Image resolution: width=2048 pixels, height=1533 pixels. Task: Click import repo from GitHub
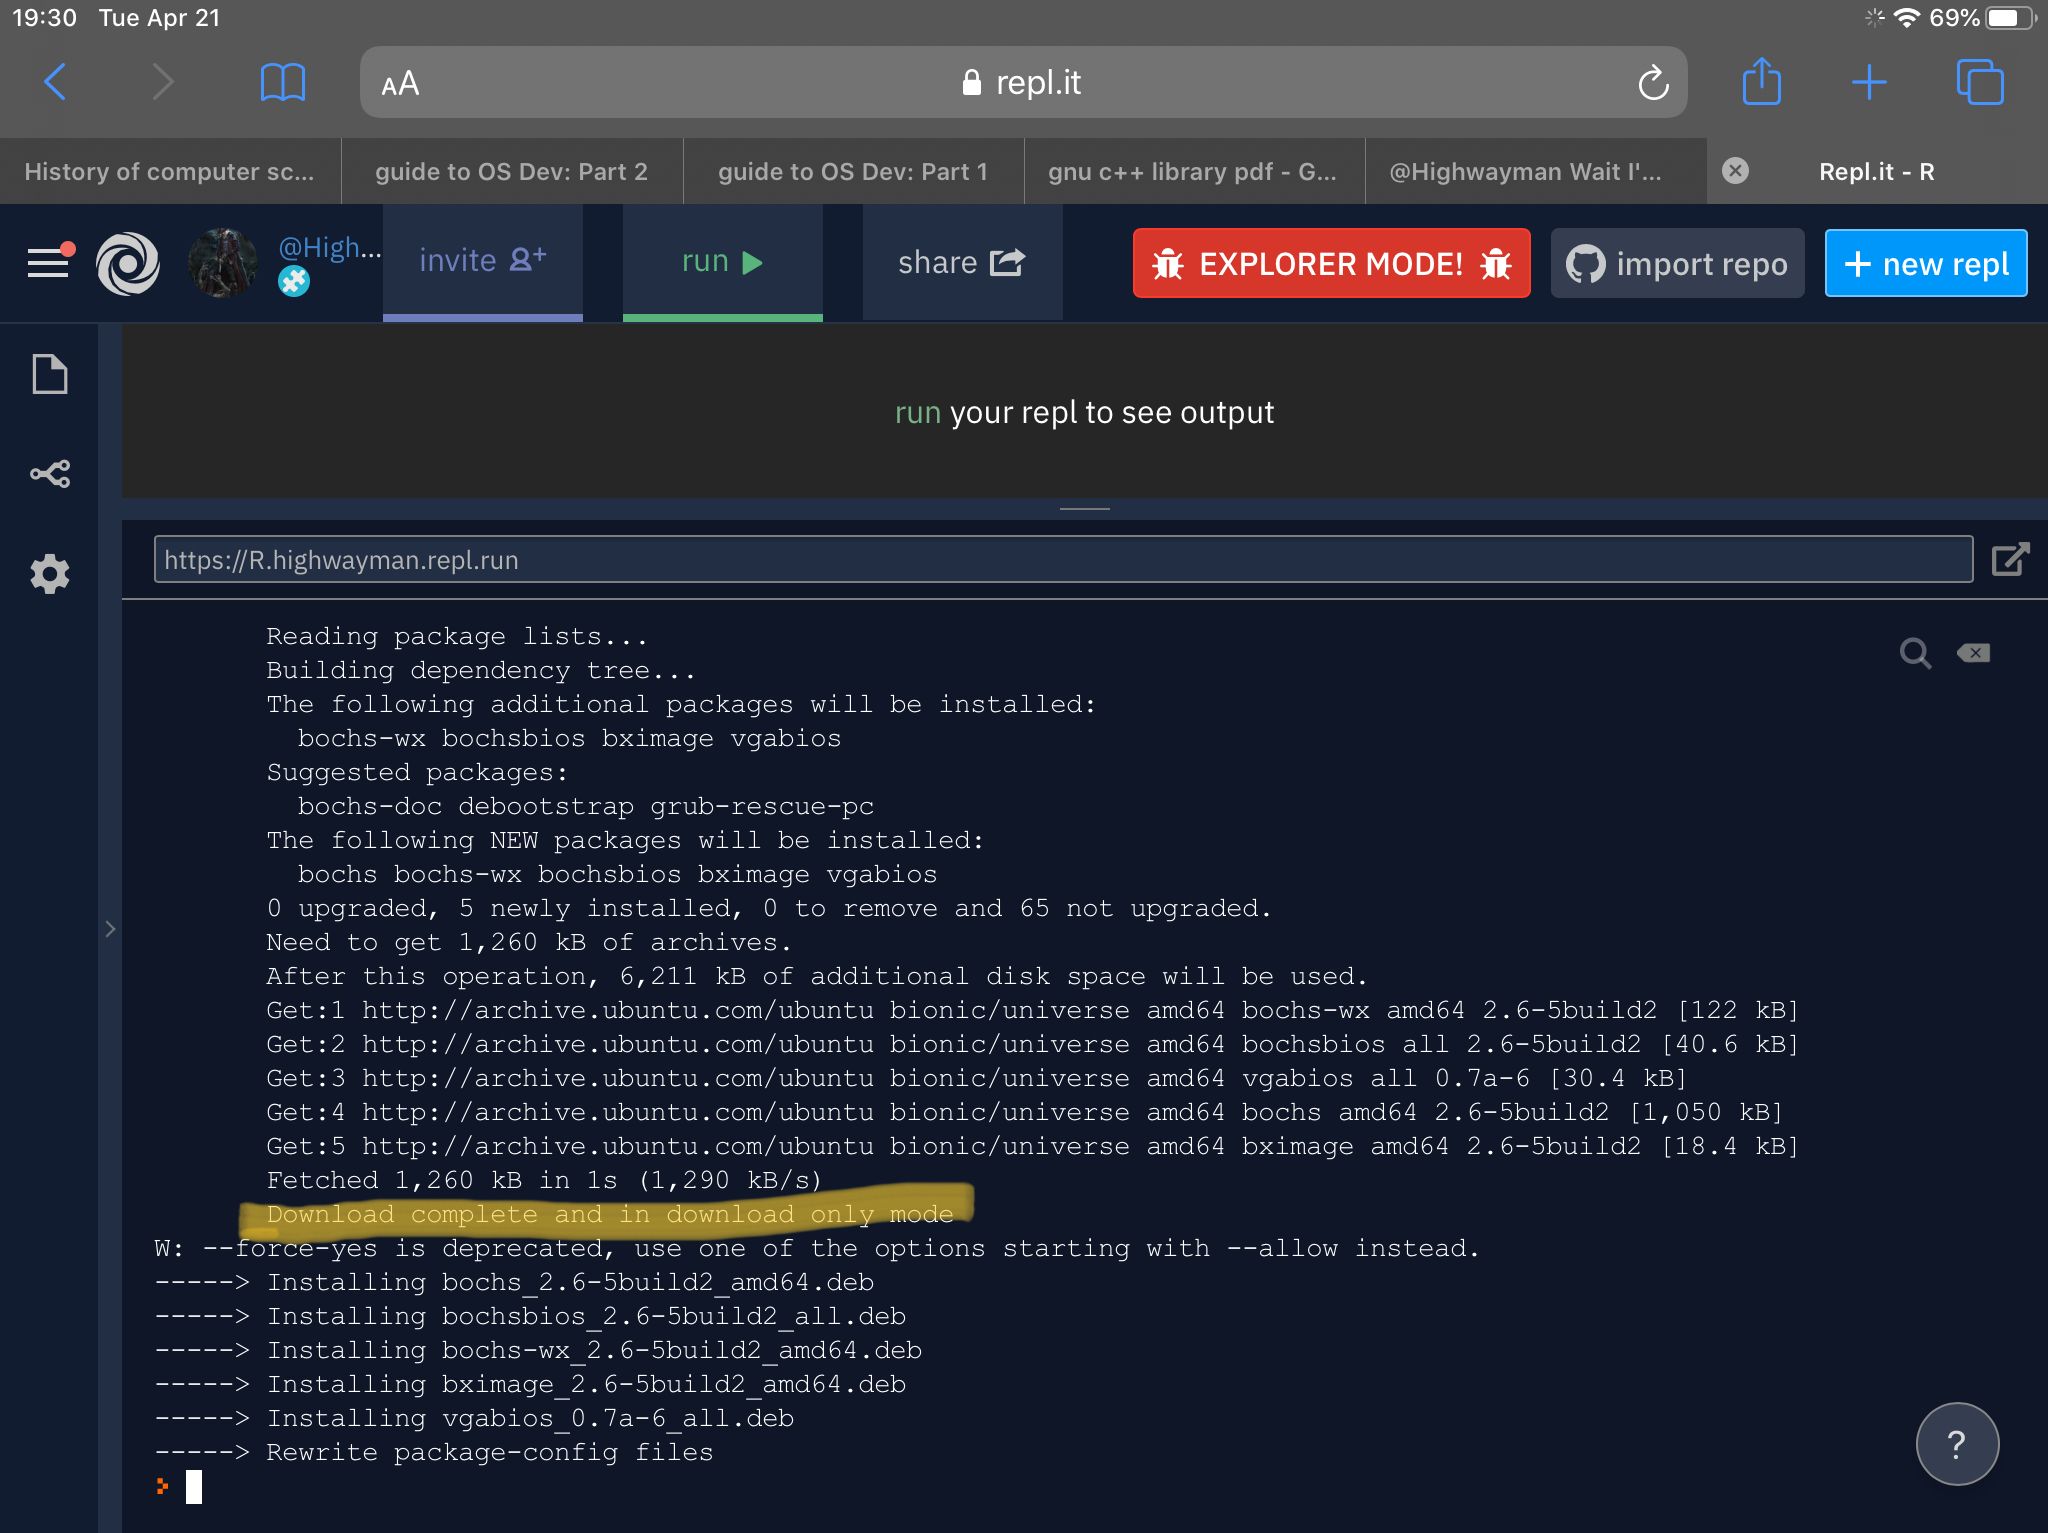1677,263
